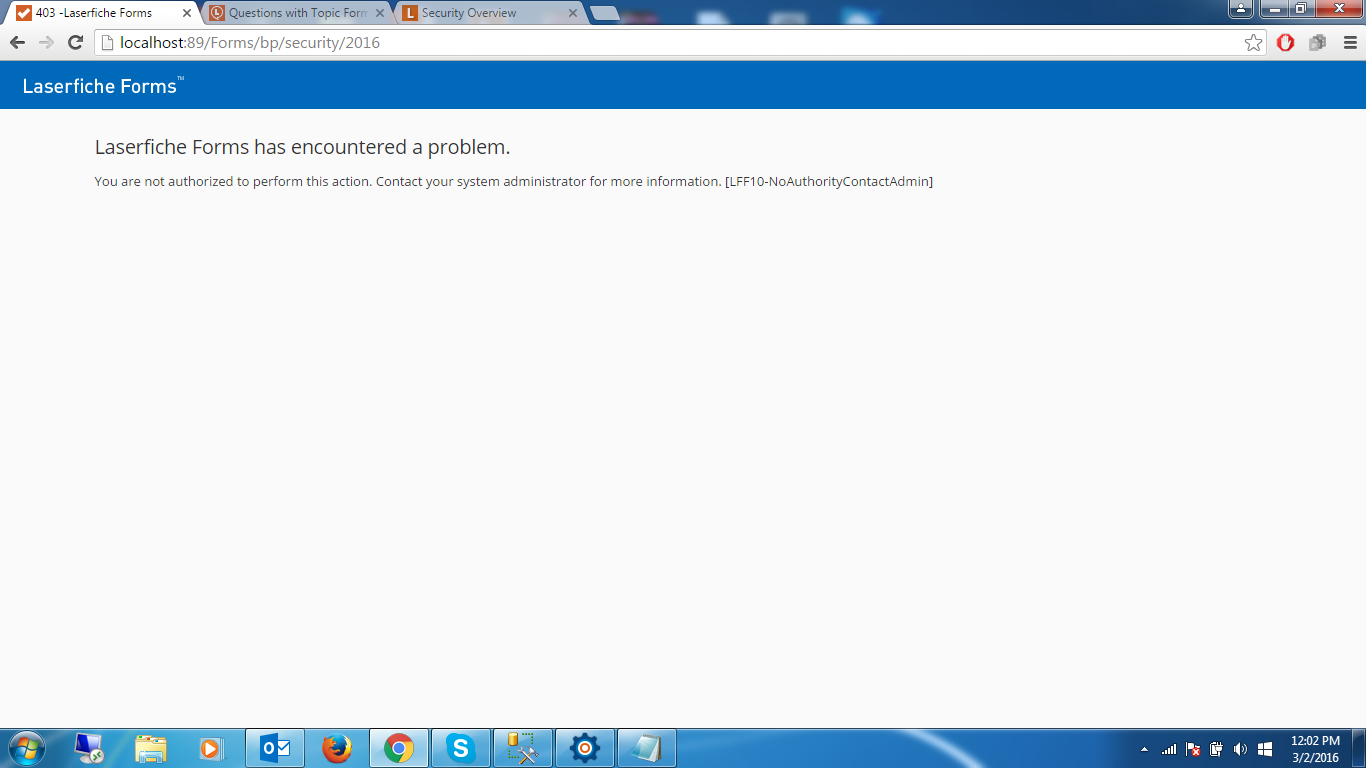1366x768 pixels.
Task: Minimize the Chrome window
Action: click(1273, 9)
